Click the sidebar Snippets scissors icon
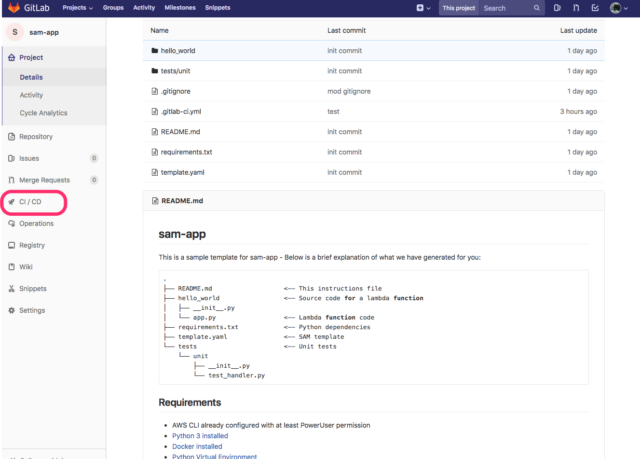 (x=11, y=288)
